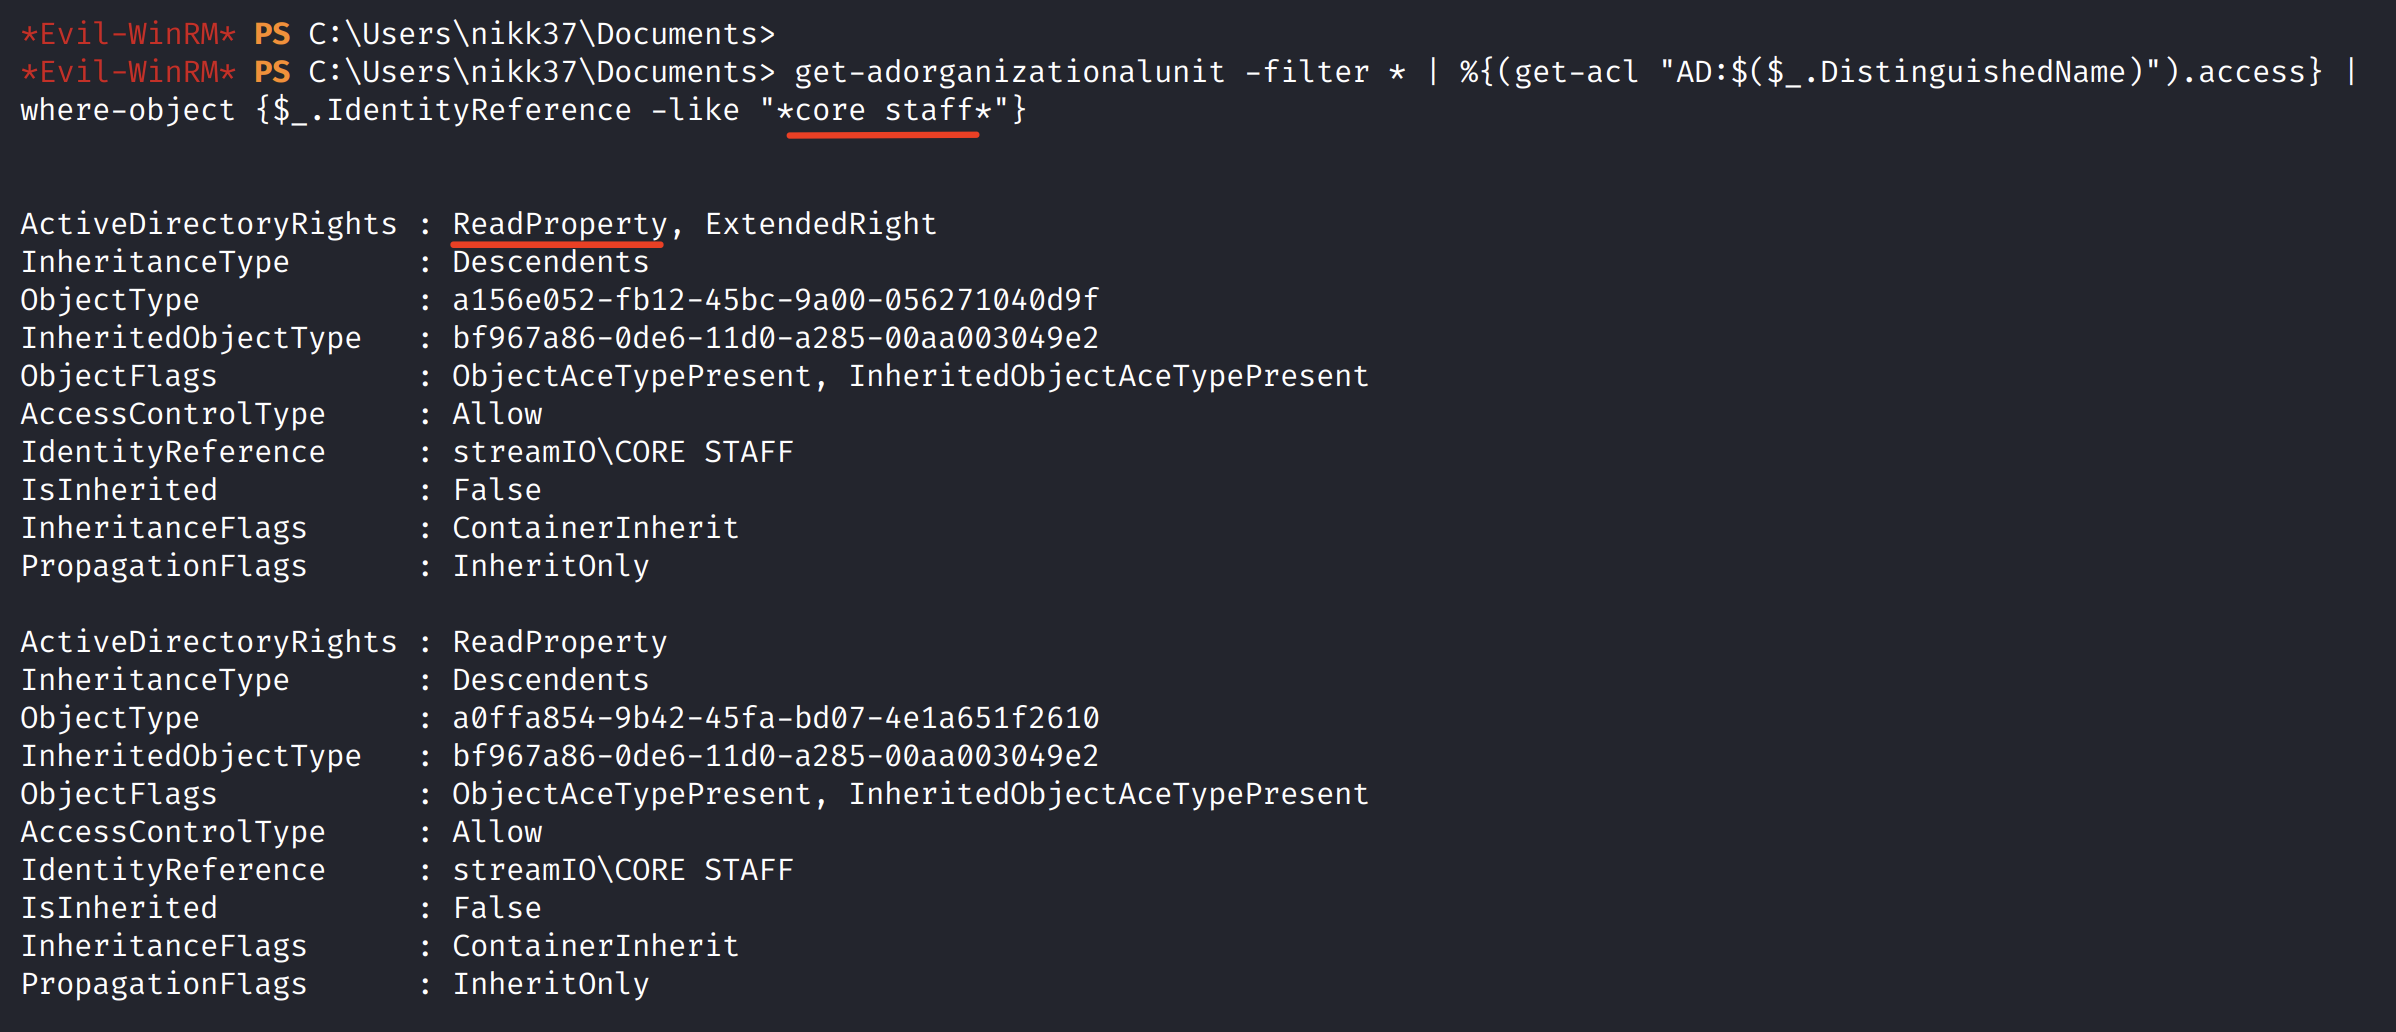
Task: Click the first entry's InheritedObjectType GUID
Action: click(775, 338)
